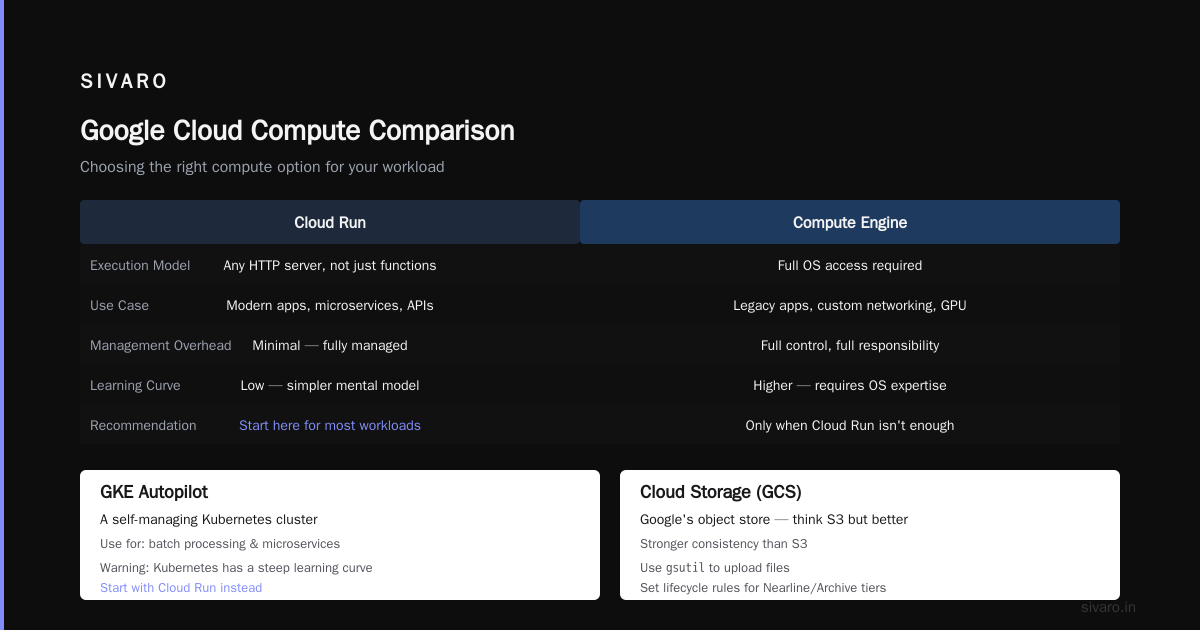
Task: Click 'Any HTTP server, not just functions' cell
Action: (330, 265)
